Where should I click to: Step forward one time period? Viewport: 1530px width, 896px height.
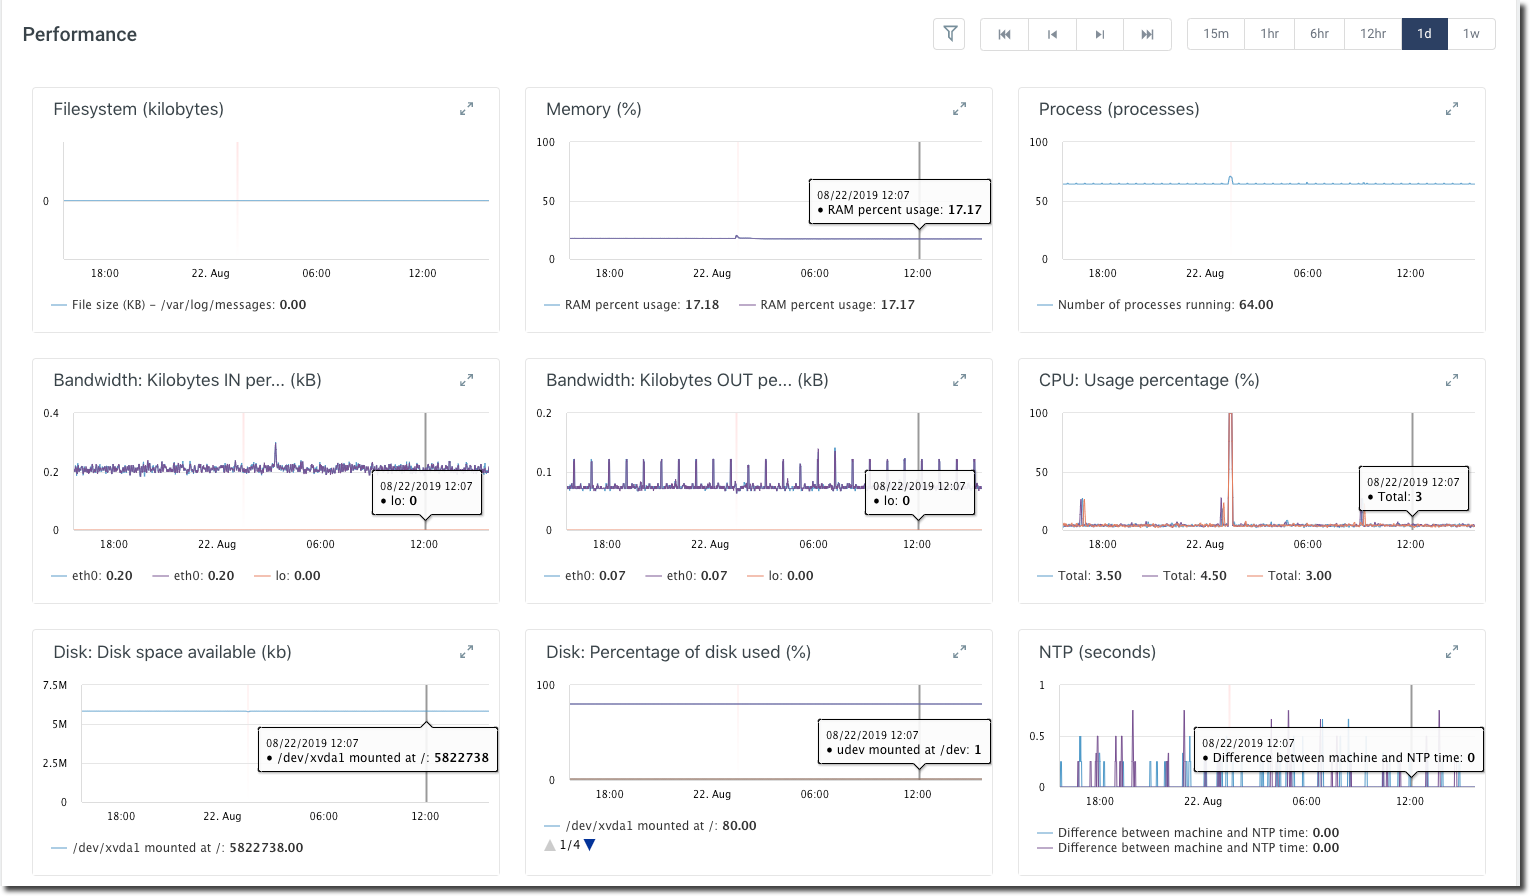[x=1100, y=34]
